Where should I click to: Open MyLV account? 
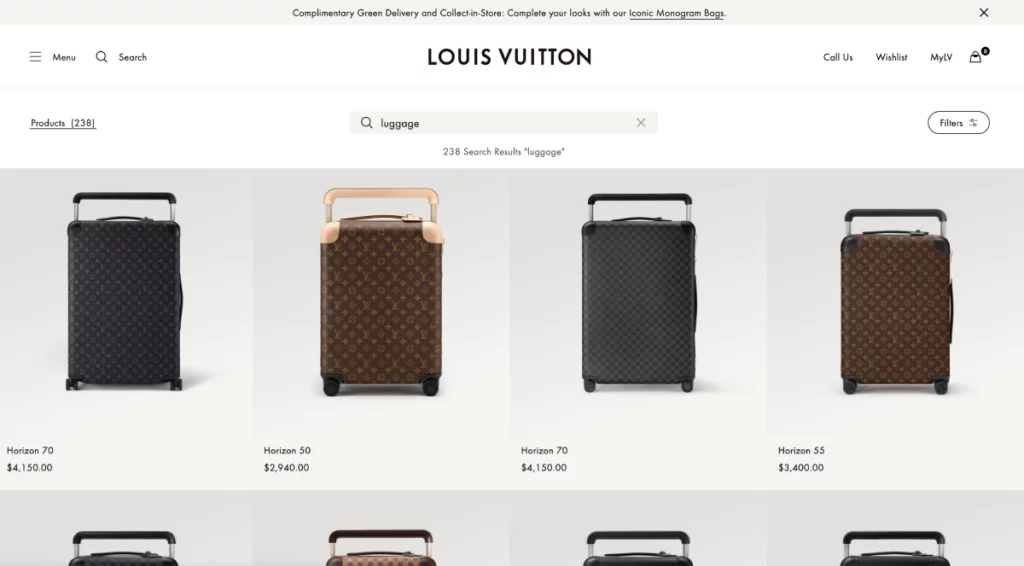941,57
